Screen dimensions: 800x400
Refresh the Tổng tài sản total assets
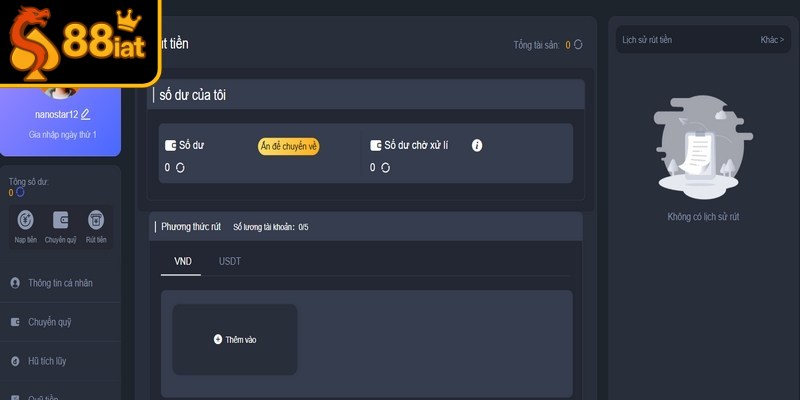[578, 45]
